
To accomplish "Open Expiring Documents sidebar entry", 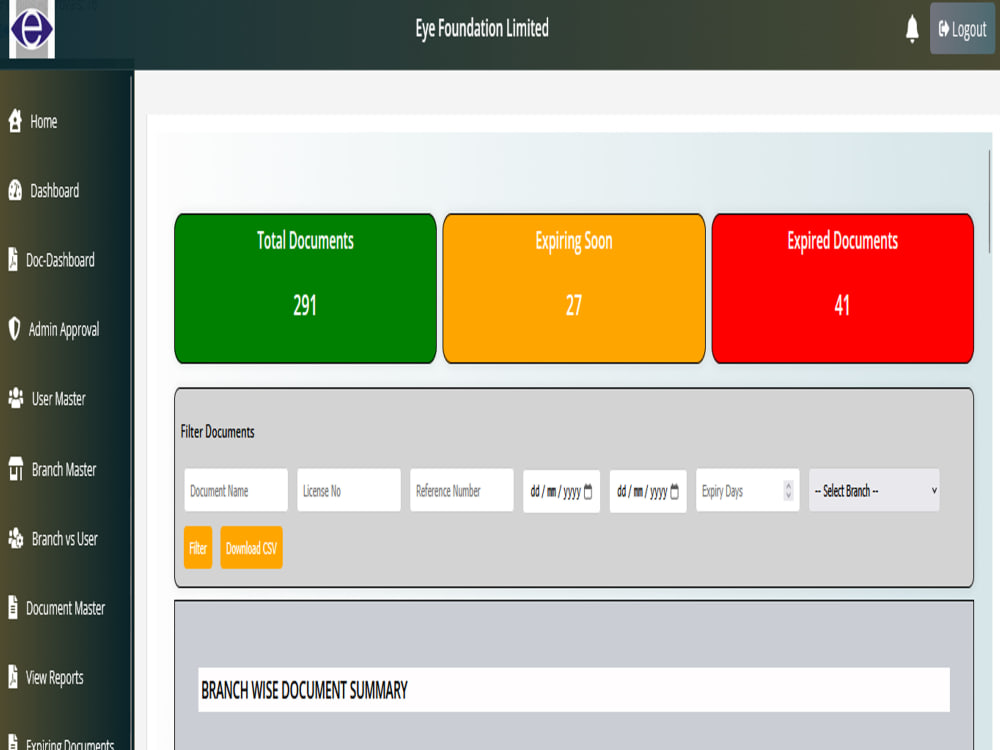I will 70,744.
